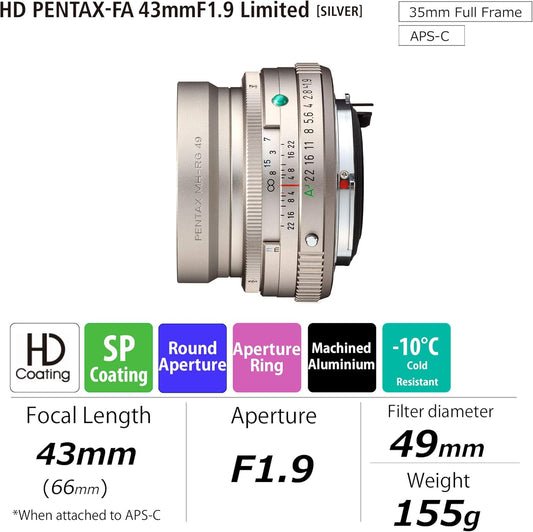
Task: Click the -10°C Cold Resistant badge
Action: (x=416, y=358)
